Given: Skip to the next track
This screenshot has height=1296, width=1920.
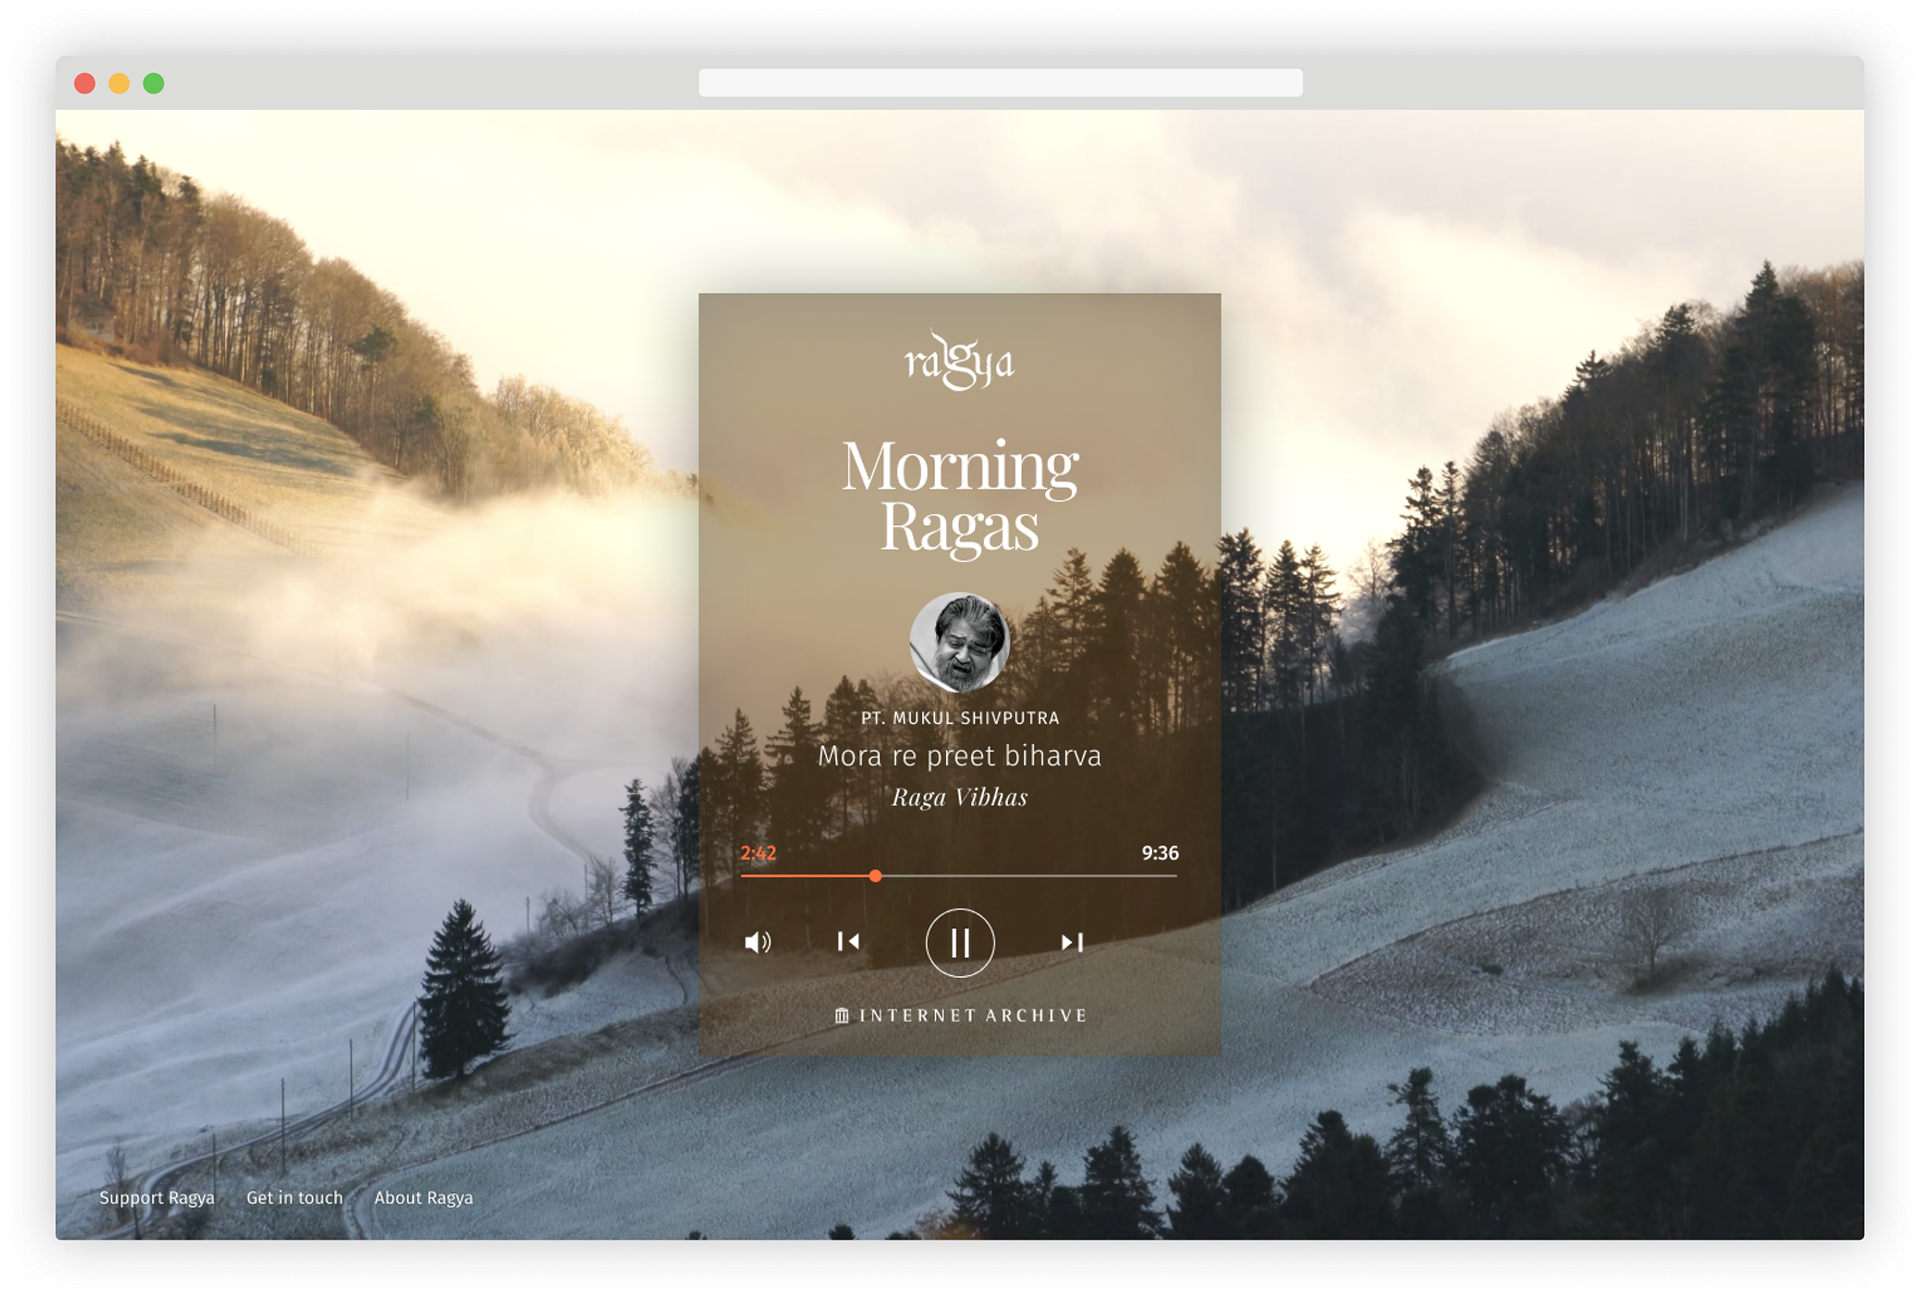Looking at the screenshot, I should tap(1072, 942).
